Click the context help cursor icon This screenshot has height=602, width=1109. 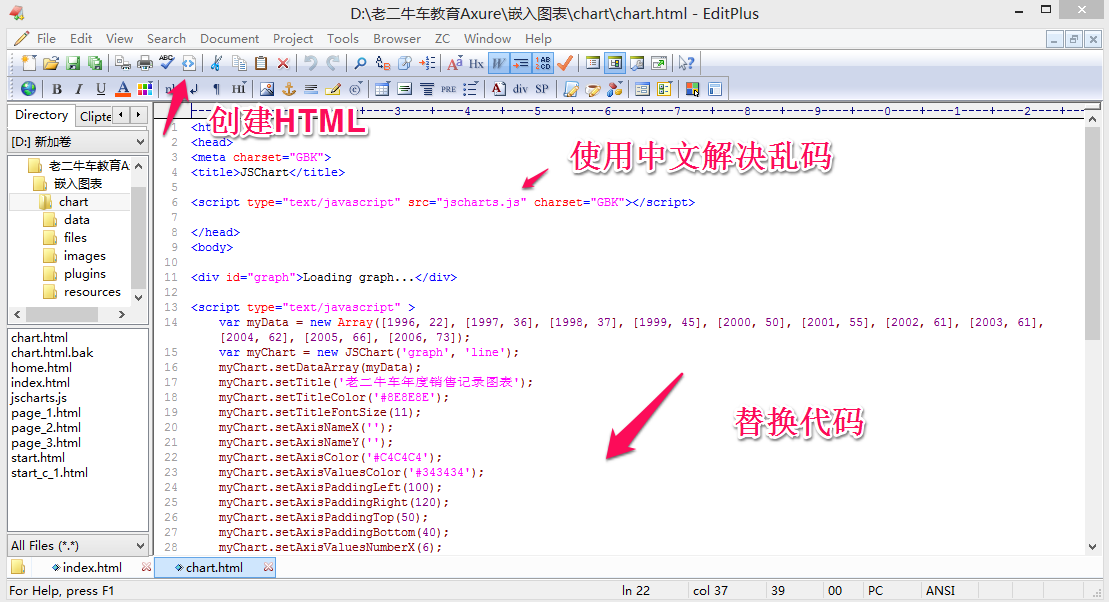tap(685, 64)
